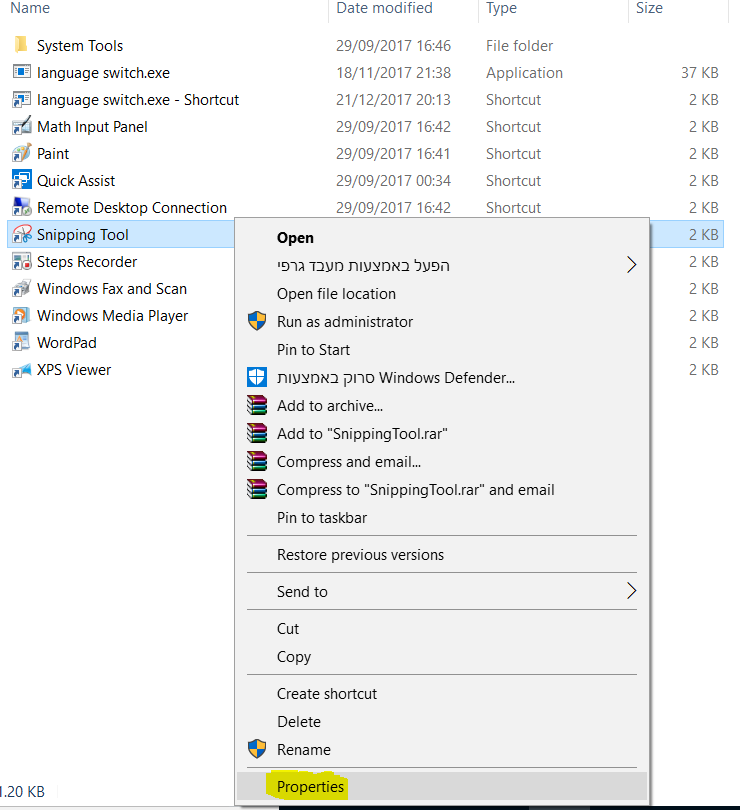This screenshot has height=810, width=740.
Task: Choose Create shortcut
Action: [442, 693]
